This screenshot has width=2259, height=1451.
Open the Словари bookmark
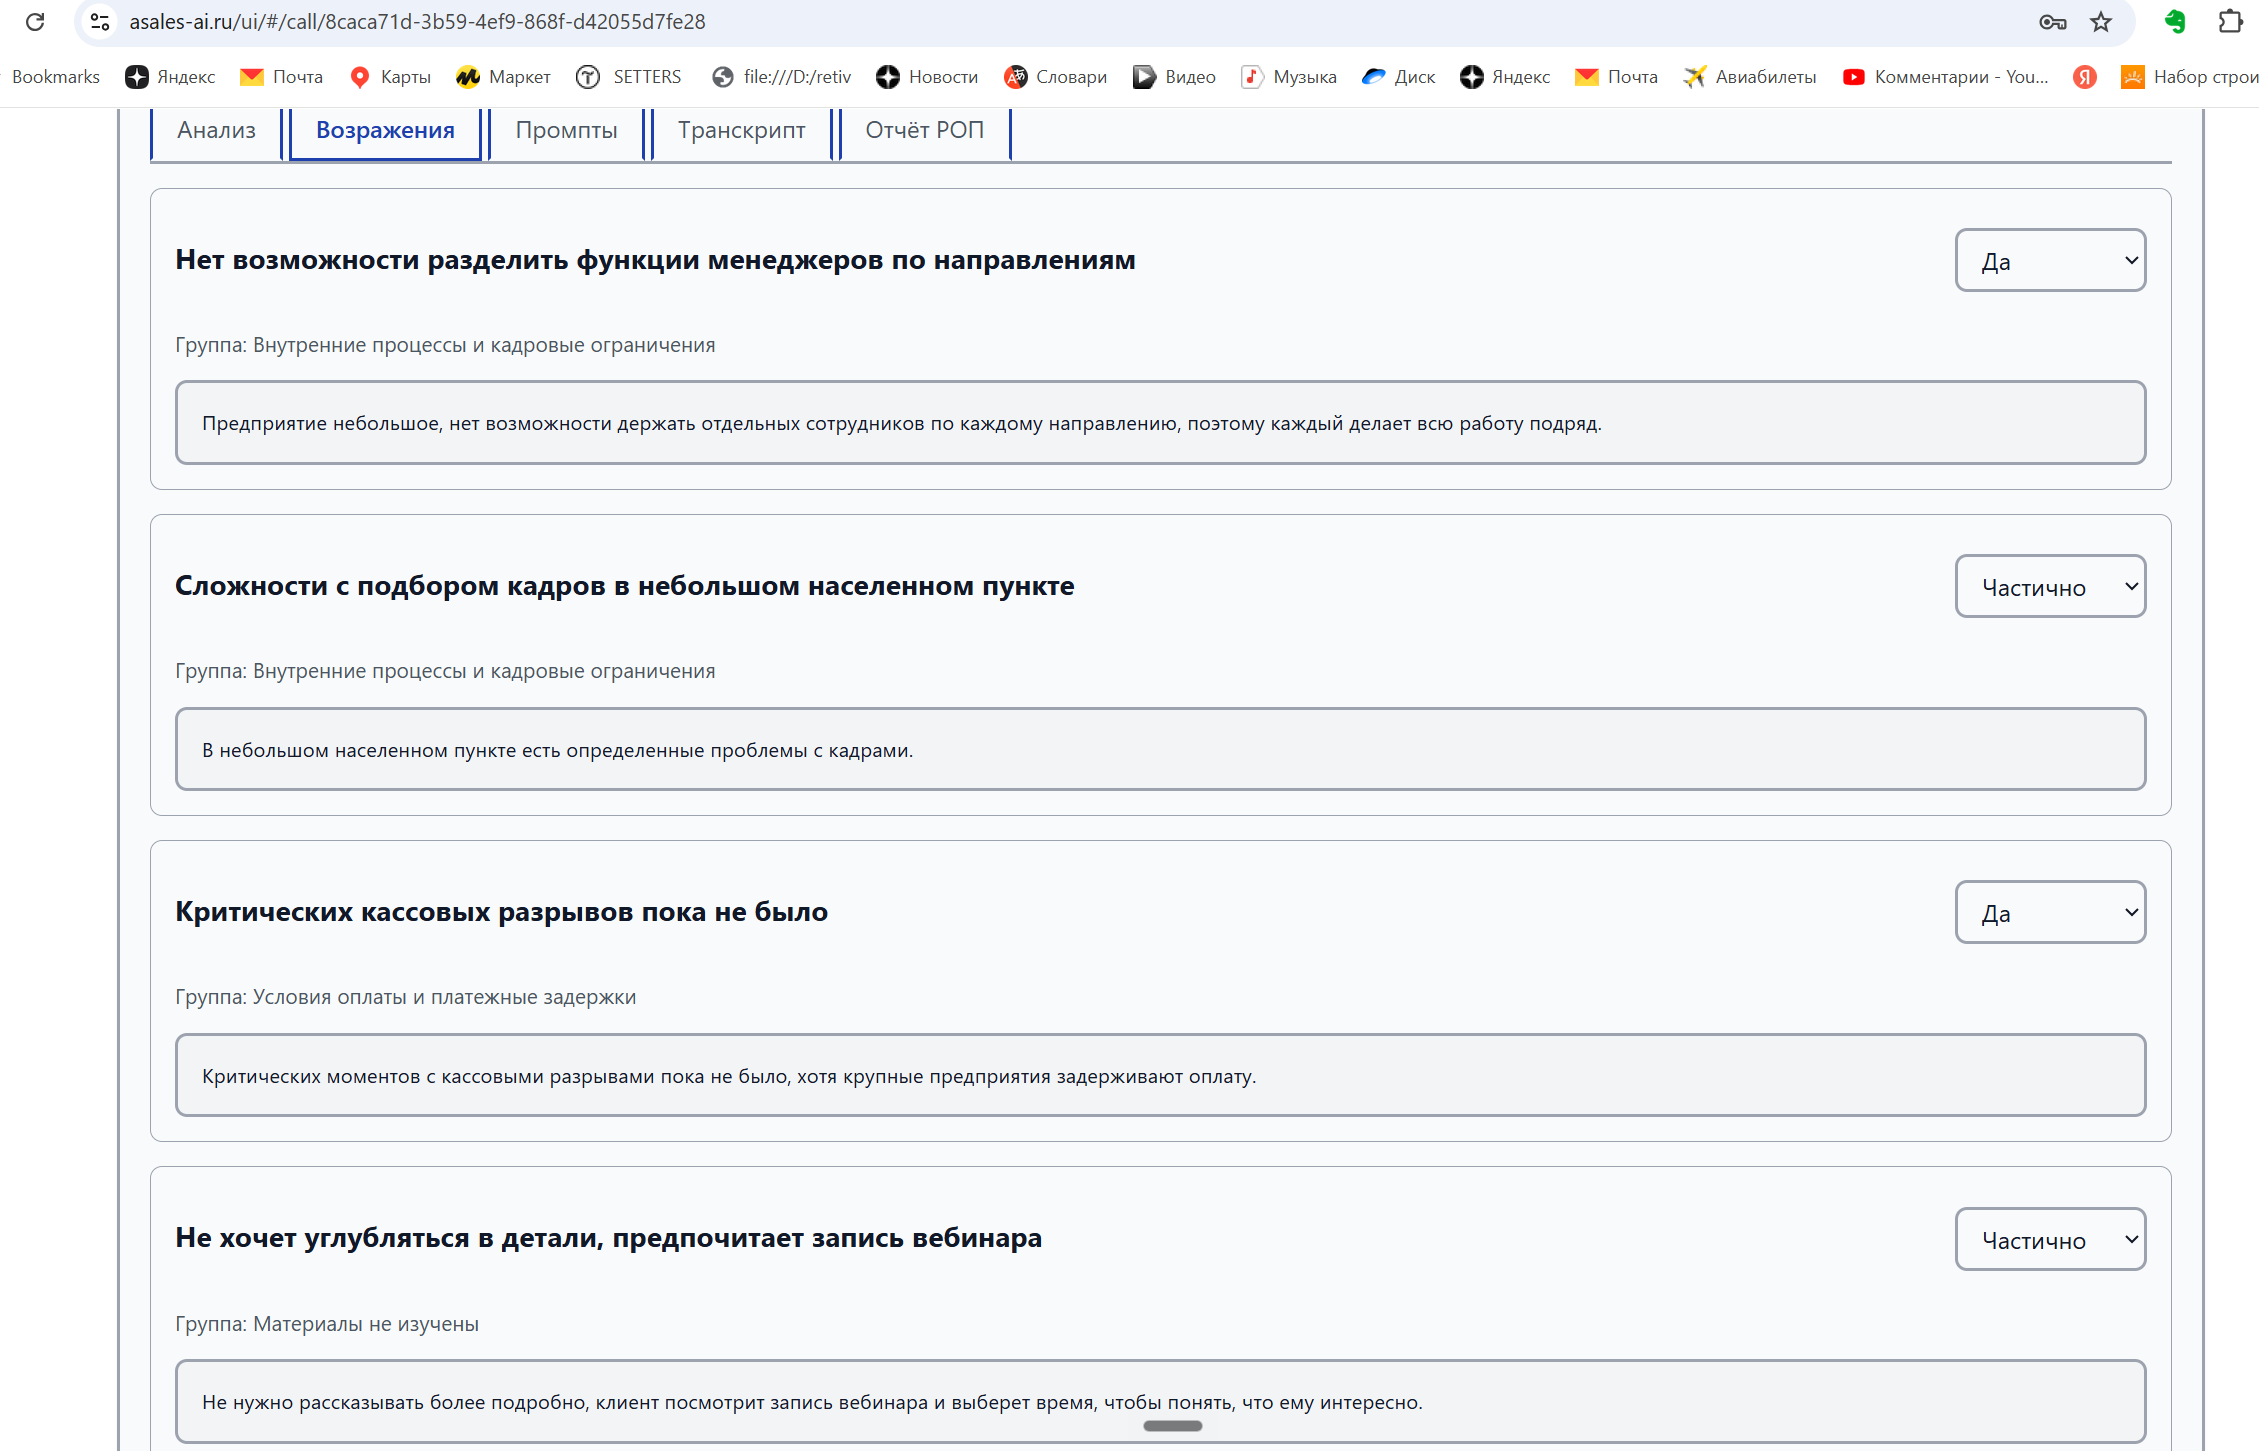pyautogui.click(x=1056, y=77)
